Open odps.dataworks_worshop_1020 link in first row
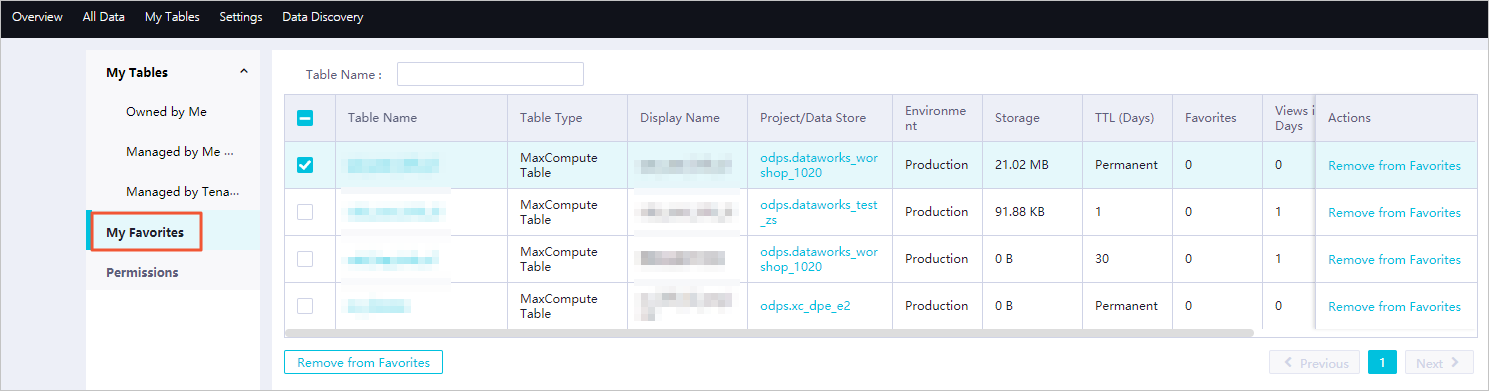The image size is (1489, 391). click(x=819, y=165)
